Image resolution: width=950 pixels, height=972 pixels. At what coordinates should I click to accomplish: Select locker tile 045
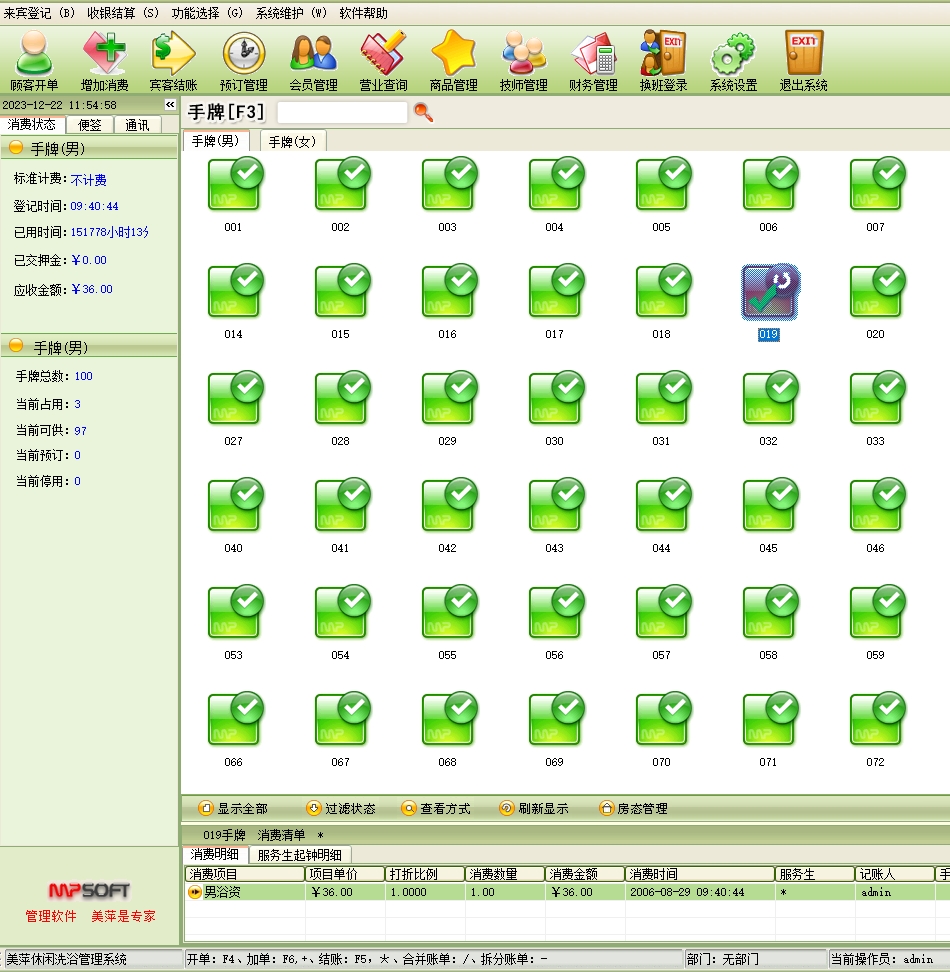(x=768, y=510)
